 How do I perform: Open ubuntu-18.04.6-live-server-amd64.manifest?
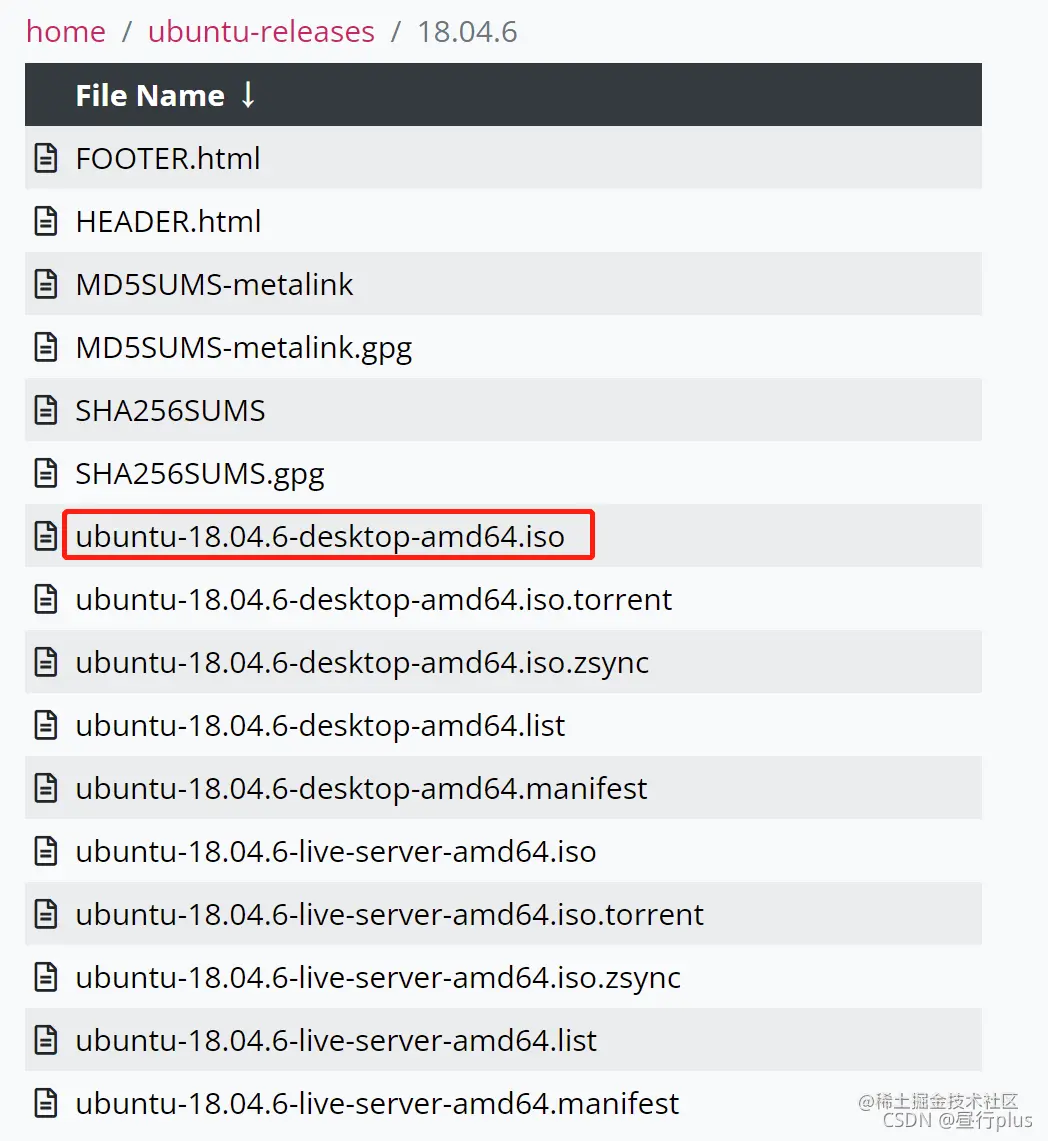point(377,1104)
